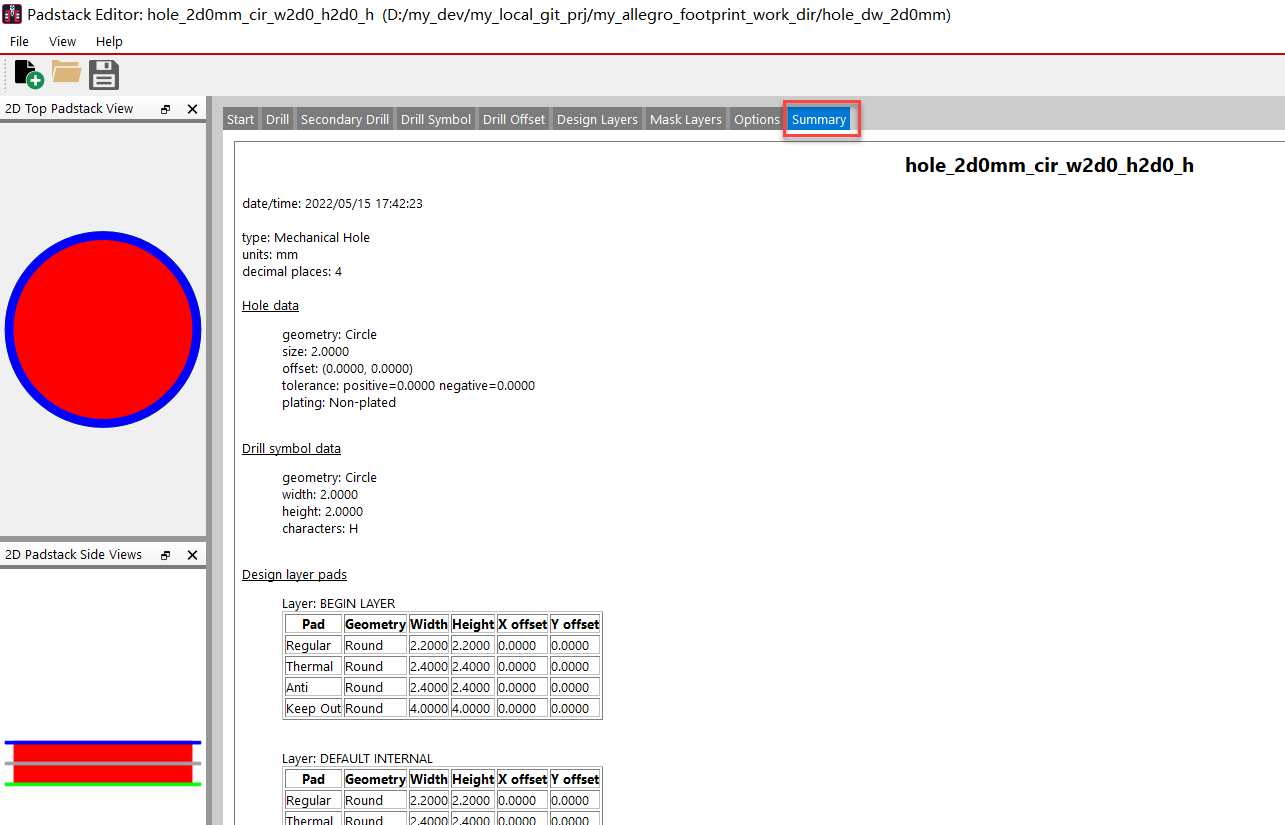
Task: Switch to the Start tab
Action: pos(240,119)
